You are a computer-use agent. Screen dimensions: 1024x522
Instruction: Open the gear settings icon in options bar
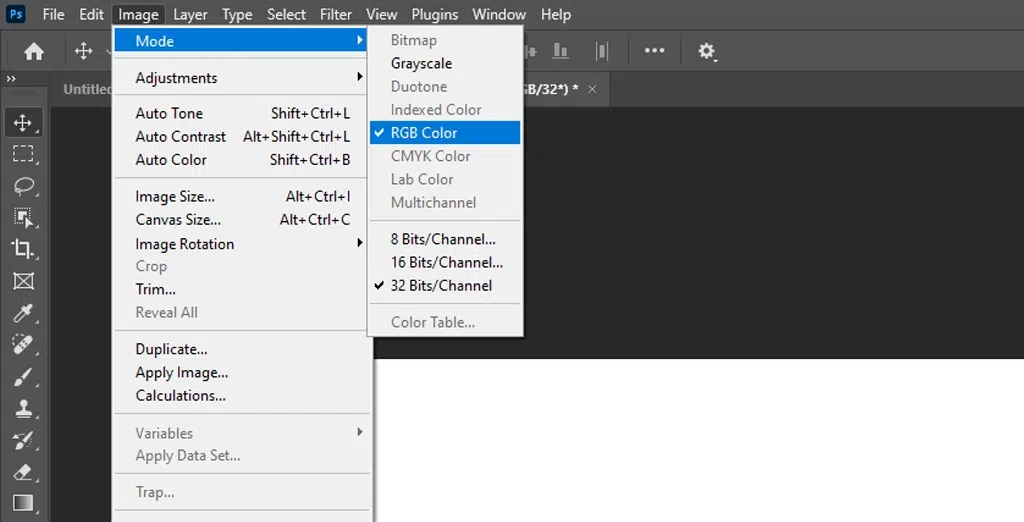click(x=707, y=51)
